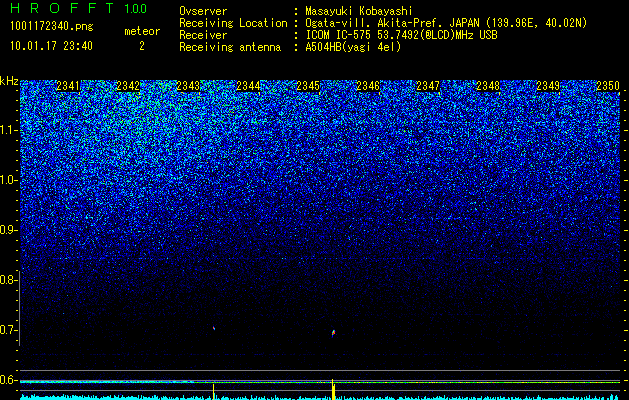Click the observer name Masayuki Kobayashi

[x=359, y=11]
